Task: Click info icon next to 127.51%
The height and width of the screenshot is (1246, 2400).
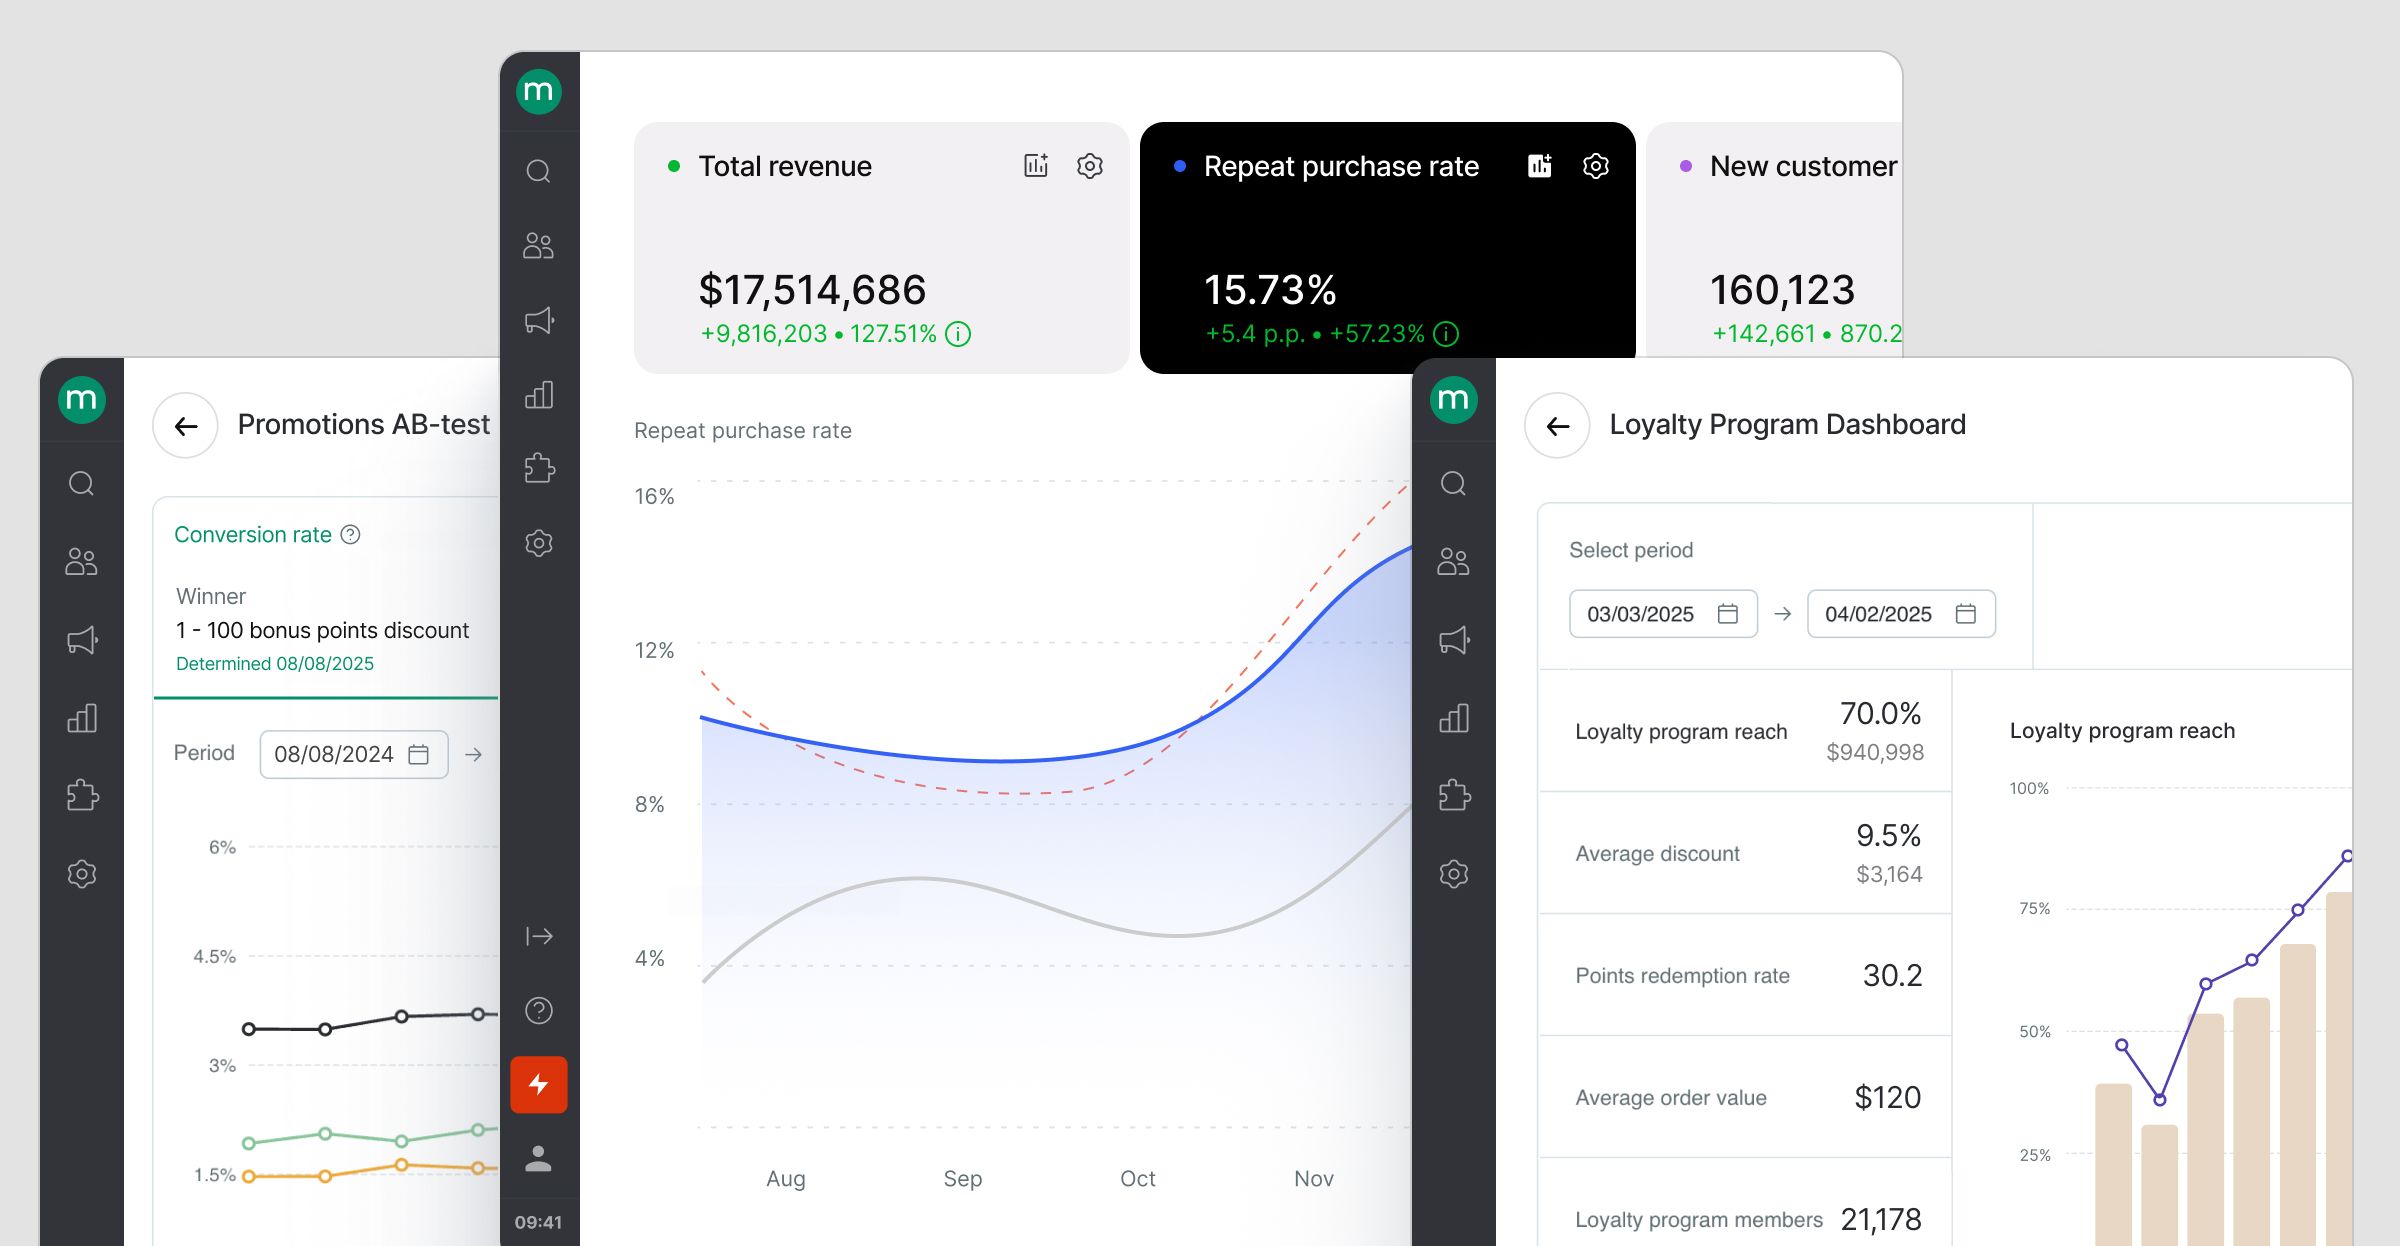Action: tap(958, 334)
